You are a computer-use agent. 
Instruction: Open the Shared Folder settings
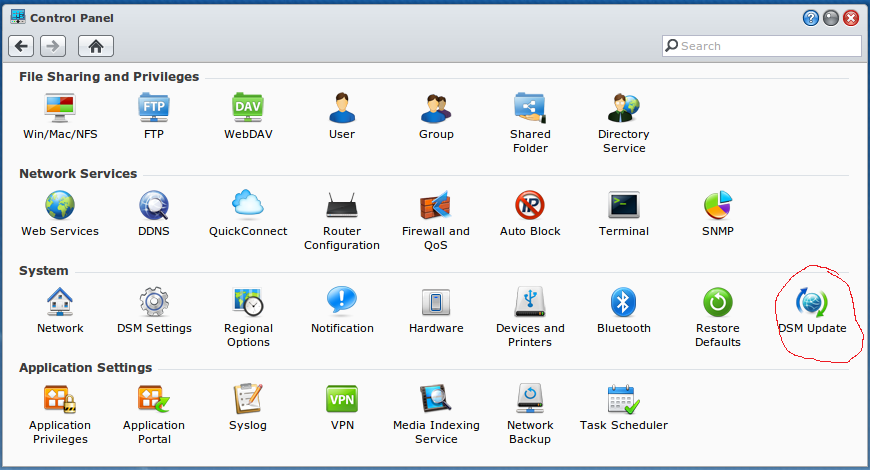pyautogui.click(x=530, y=107)
